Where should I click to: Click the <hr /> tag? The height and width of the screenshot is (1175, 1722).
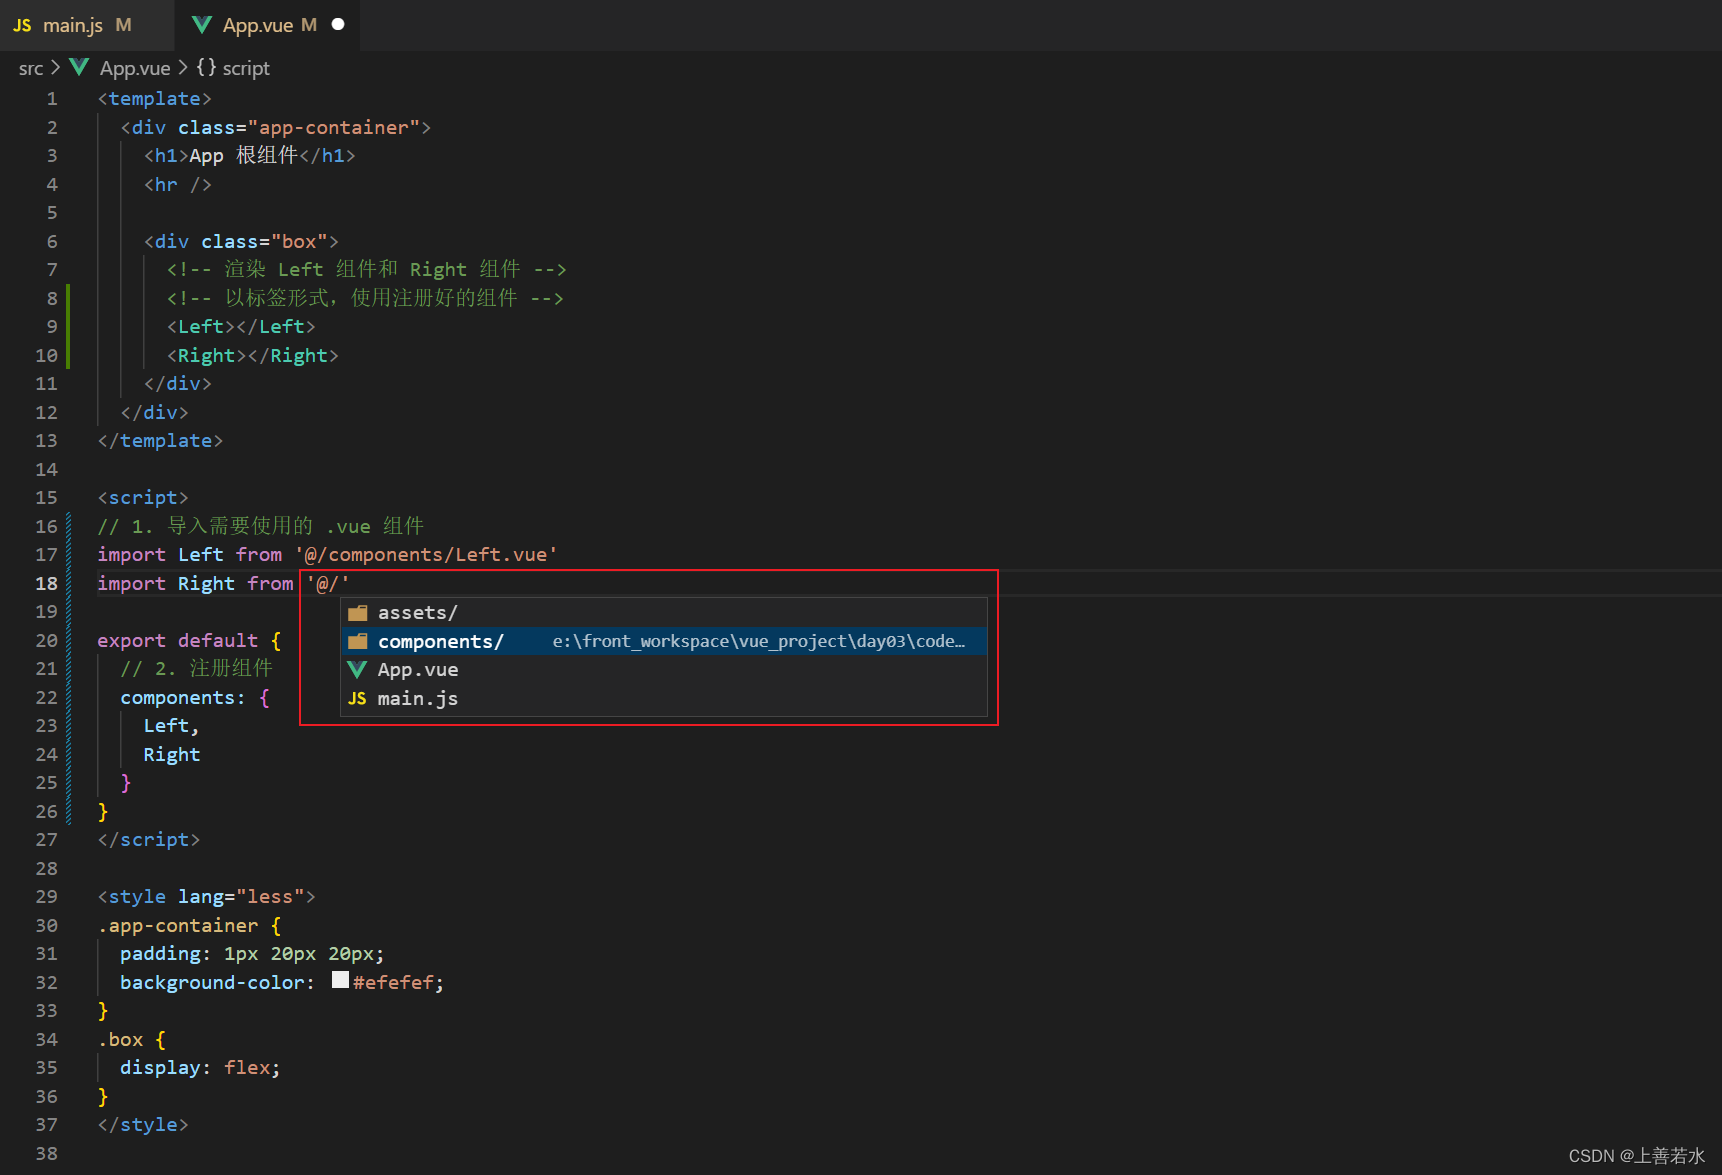[x=178, y=185]
